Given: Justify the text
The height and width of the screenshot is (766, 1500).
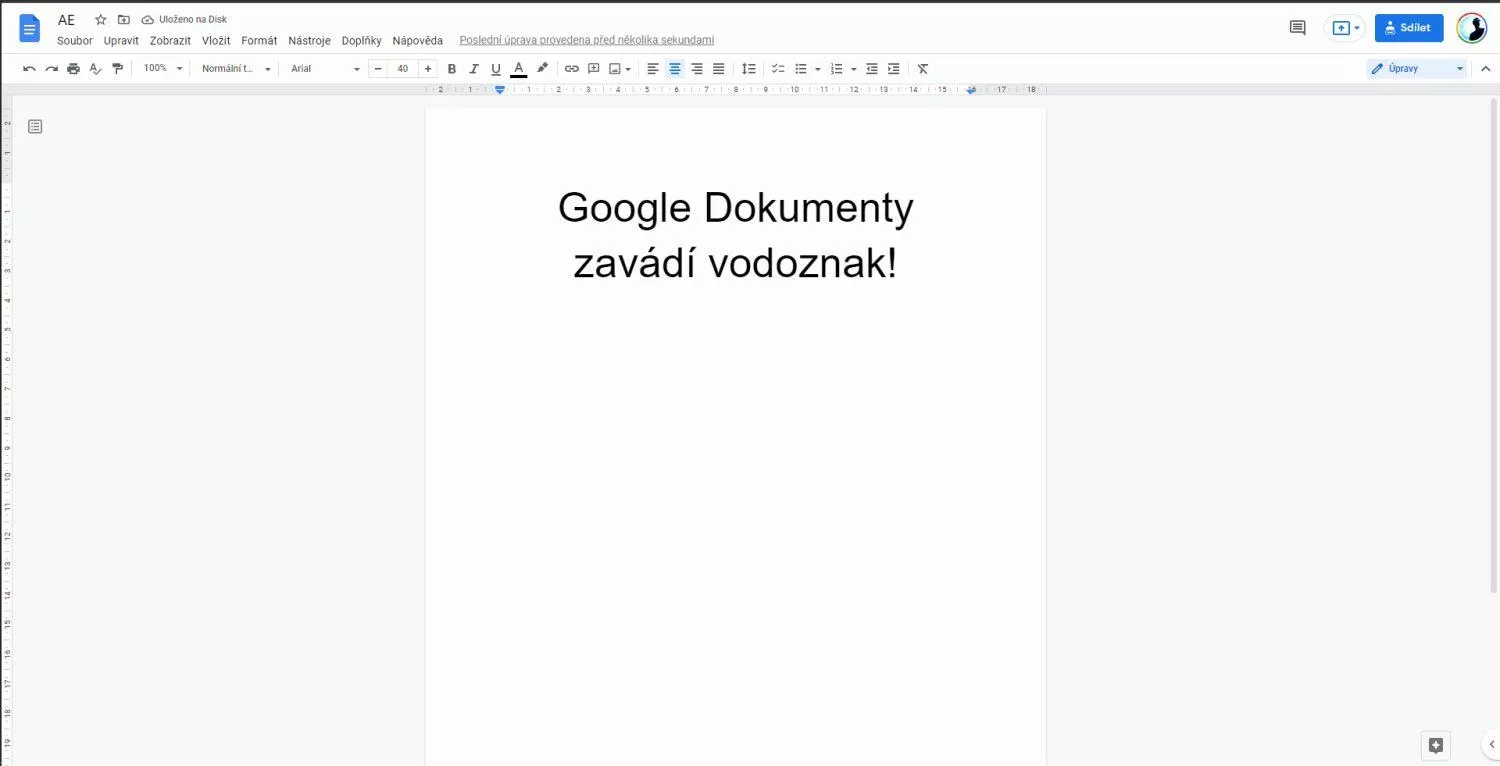Looking at the screenshot, I should click(718, 69).
